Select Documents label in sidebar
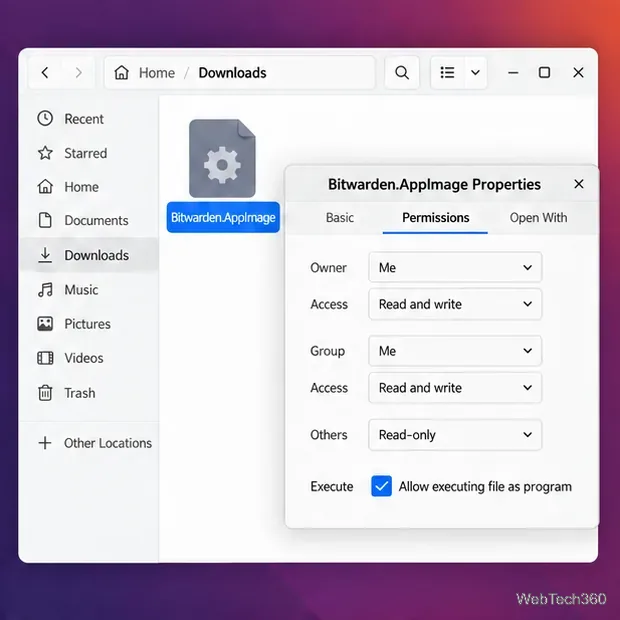This screenshot has width=620, height=620. point(96,220)
